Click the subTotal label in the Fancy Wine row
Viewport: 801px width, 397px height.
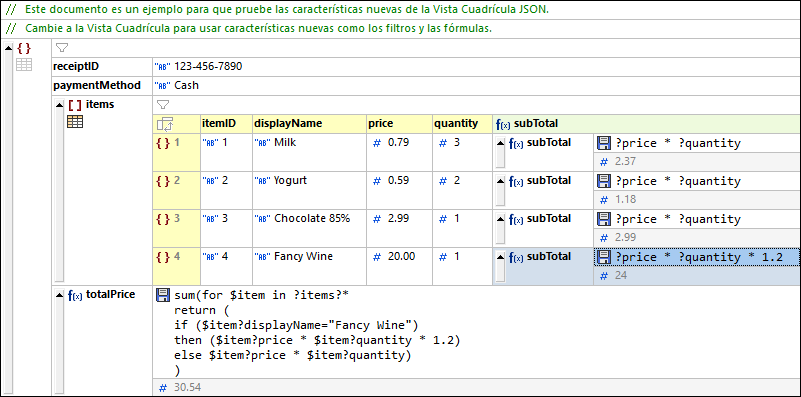click(549, 257)
